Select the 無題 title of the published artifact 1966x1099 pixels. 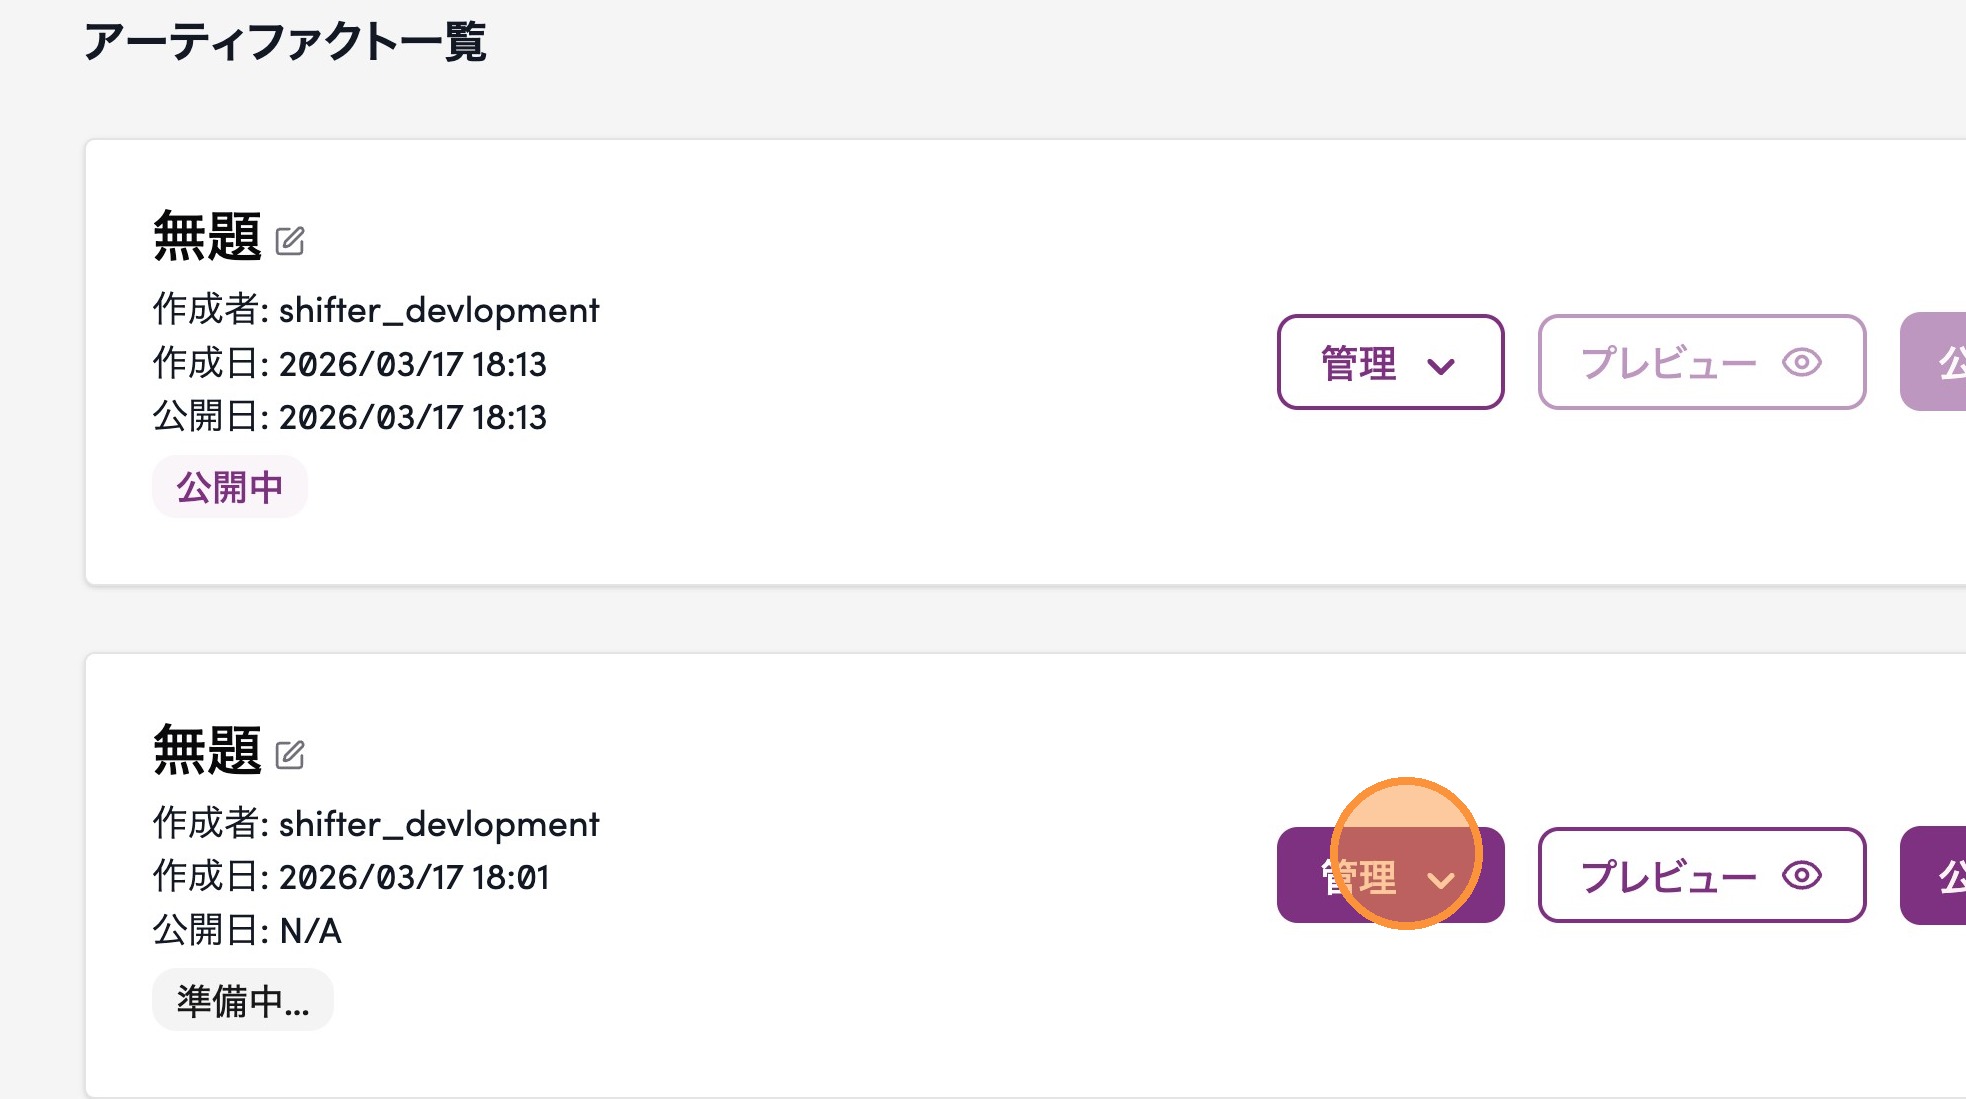[x=207, y=237]
